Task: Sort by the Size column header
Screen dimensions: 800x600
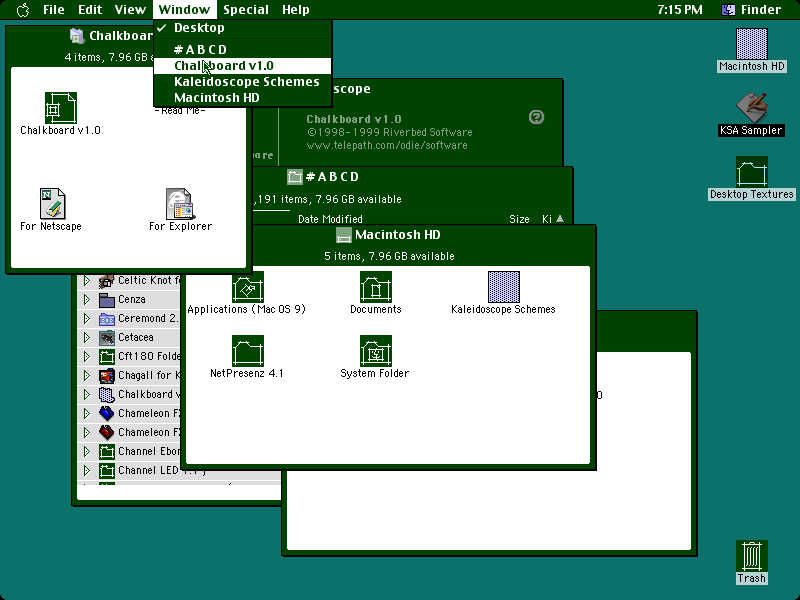Action: click(x=519, y=219)
